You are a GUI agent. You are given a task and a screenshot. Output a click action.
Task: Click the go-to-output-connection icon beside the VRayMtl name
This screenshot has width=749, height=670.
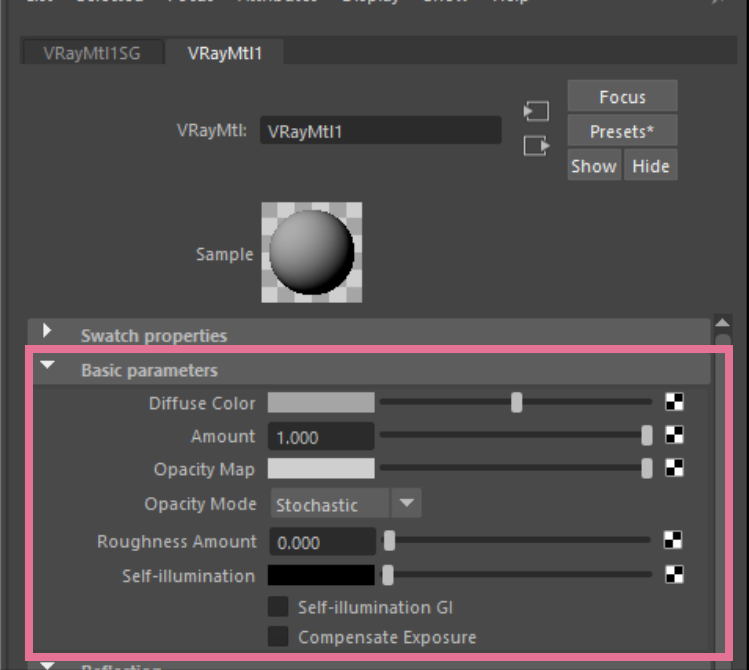point(536,146)
